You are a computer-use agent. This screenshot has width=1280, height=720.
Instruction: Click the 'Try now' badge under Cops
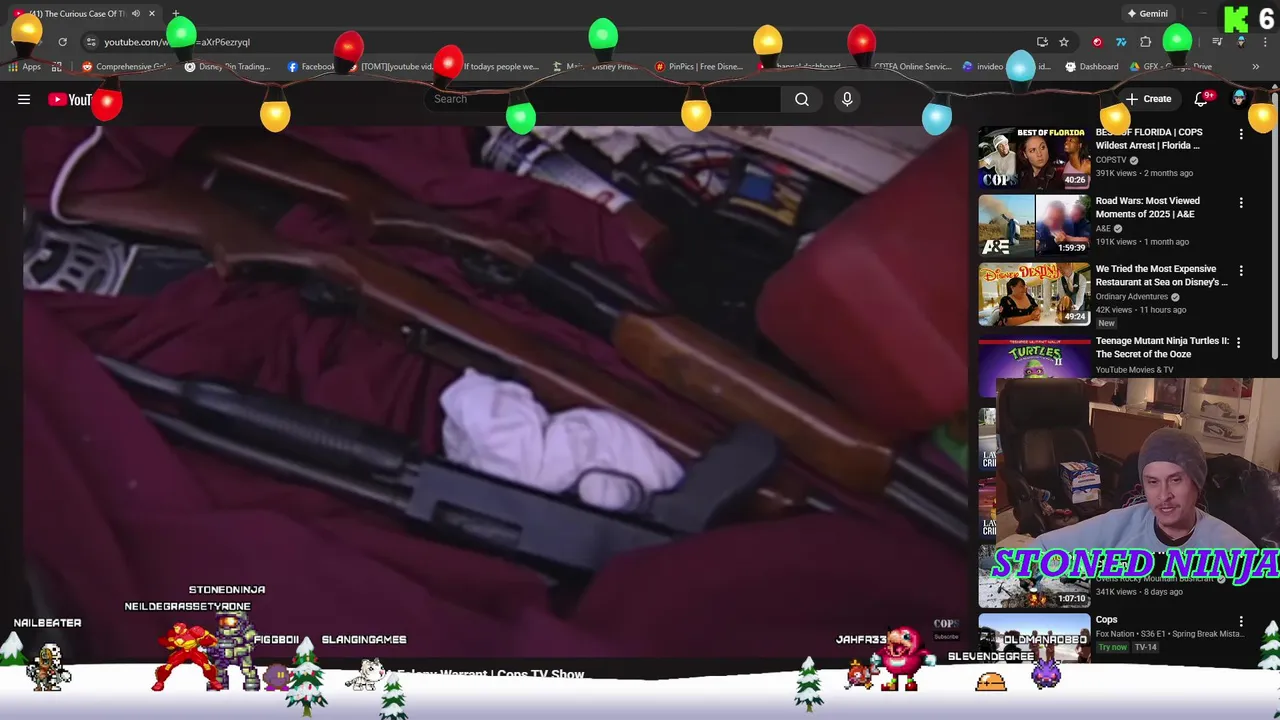point(1112,647)
